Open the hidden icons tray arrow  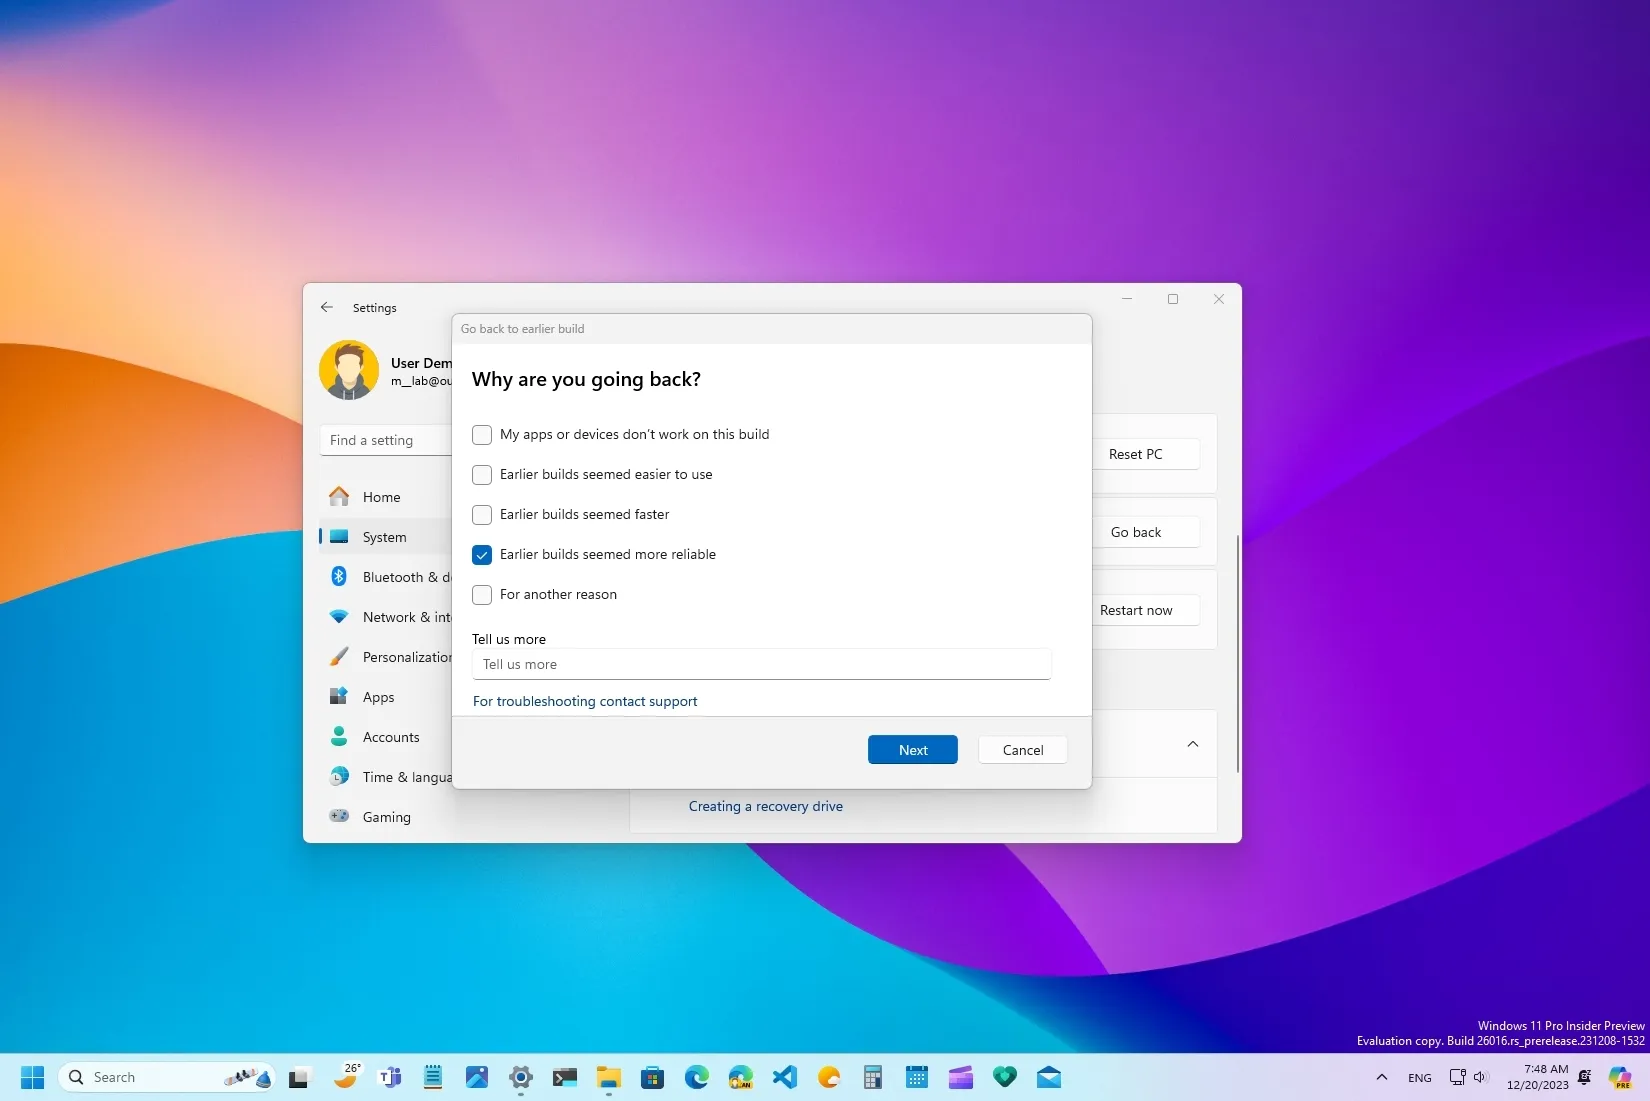tap(1381, 1077)
